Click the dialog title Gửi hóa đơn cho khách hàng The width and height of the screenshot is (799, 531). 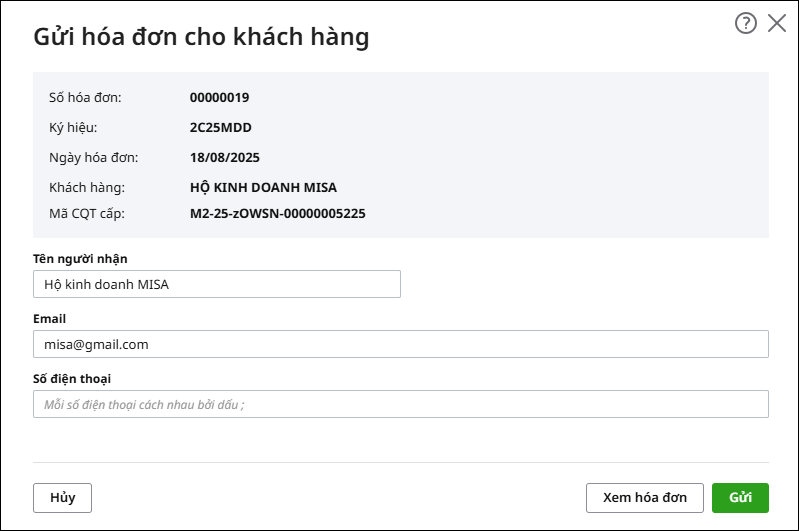click(x=201, y=37)
